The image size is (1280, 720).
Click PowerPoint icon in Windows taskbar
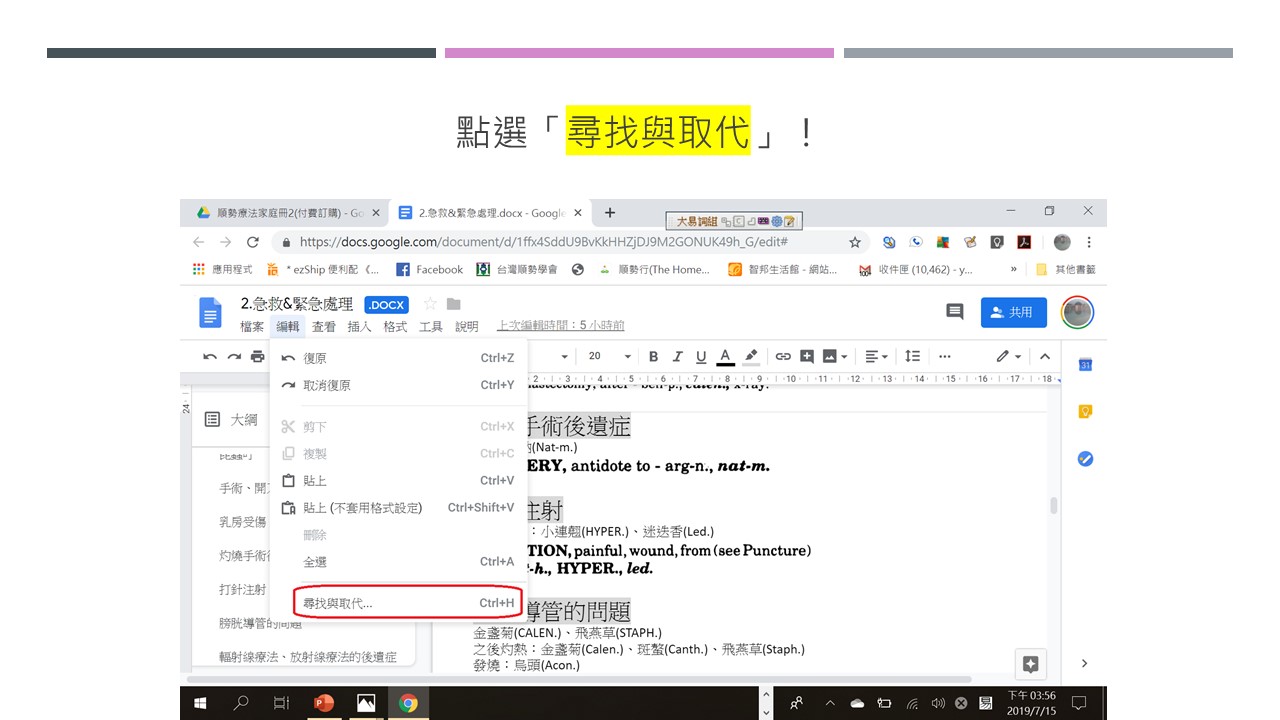click(x=324, y=703)
